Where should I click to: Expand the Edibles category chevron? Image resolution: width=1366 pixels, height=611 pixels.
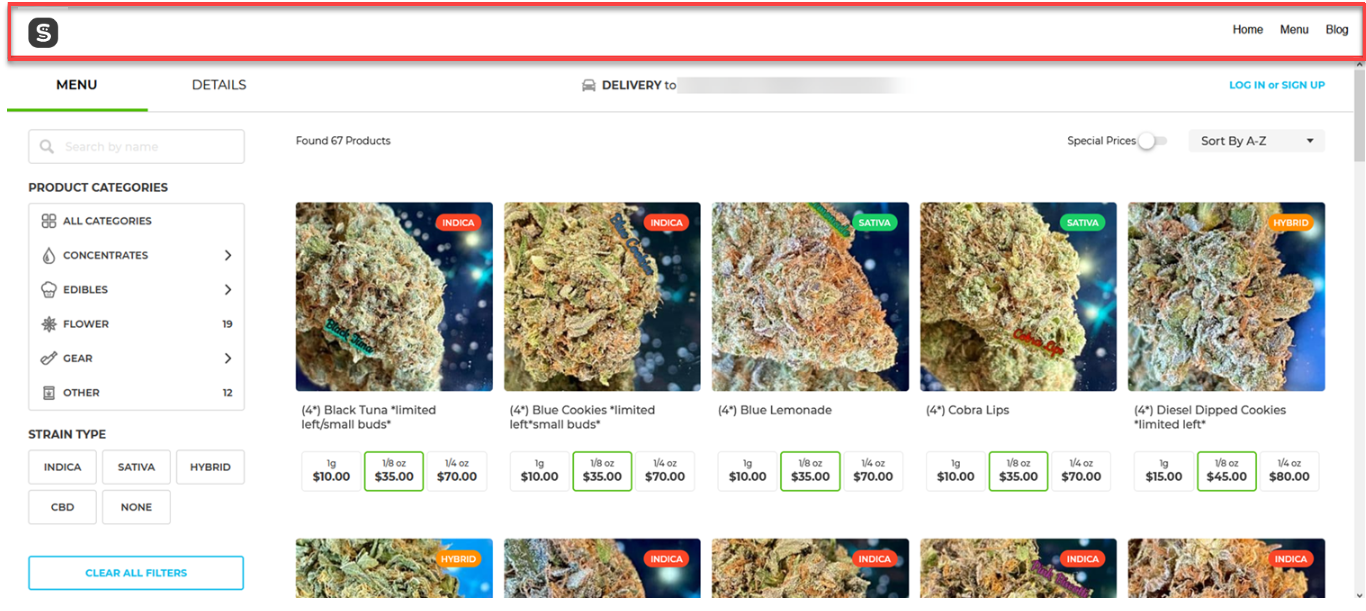[x=228, y=290]
